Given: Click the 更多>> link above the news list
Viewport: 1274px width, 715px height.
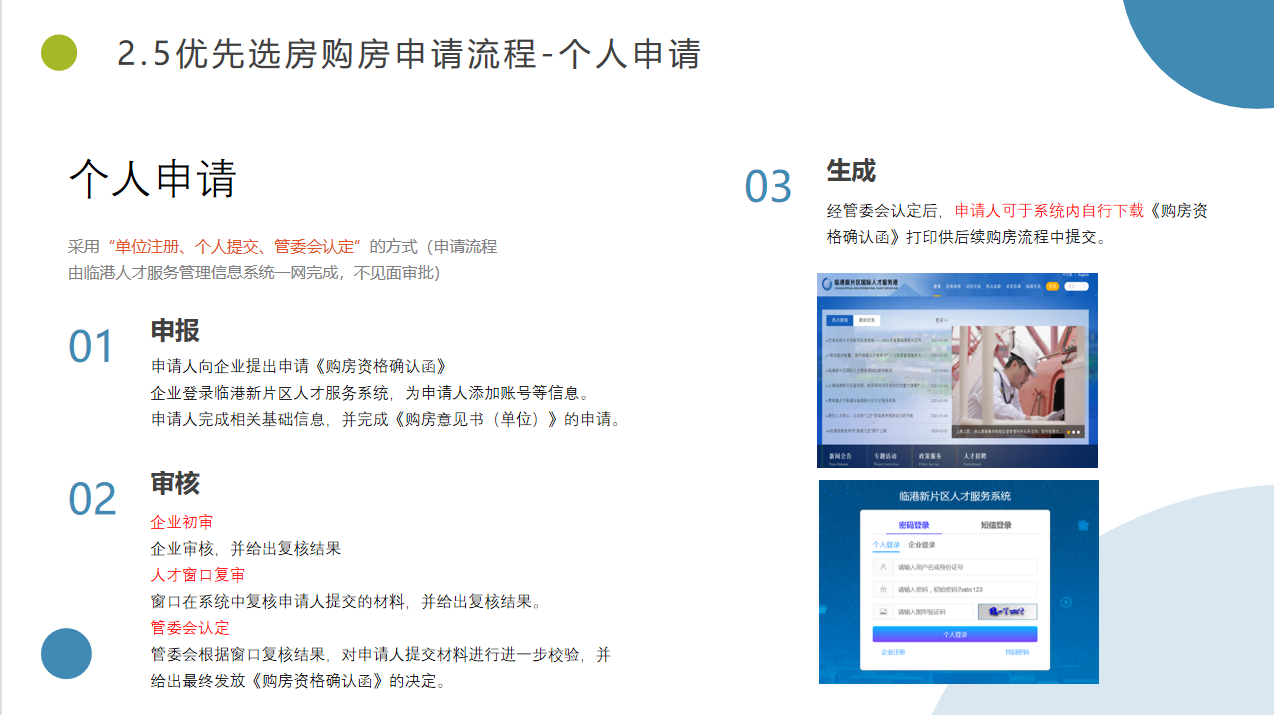Looking at the screenshot, I should [x=941, y=320].
